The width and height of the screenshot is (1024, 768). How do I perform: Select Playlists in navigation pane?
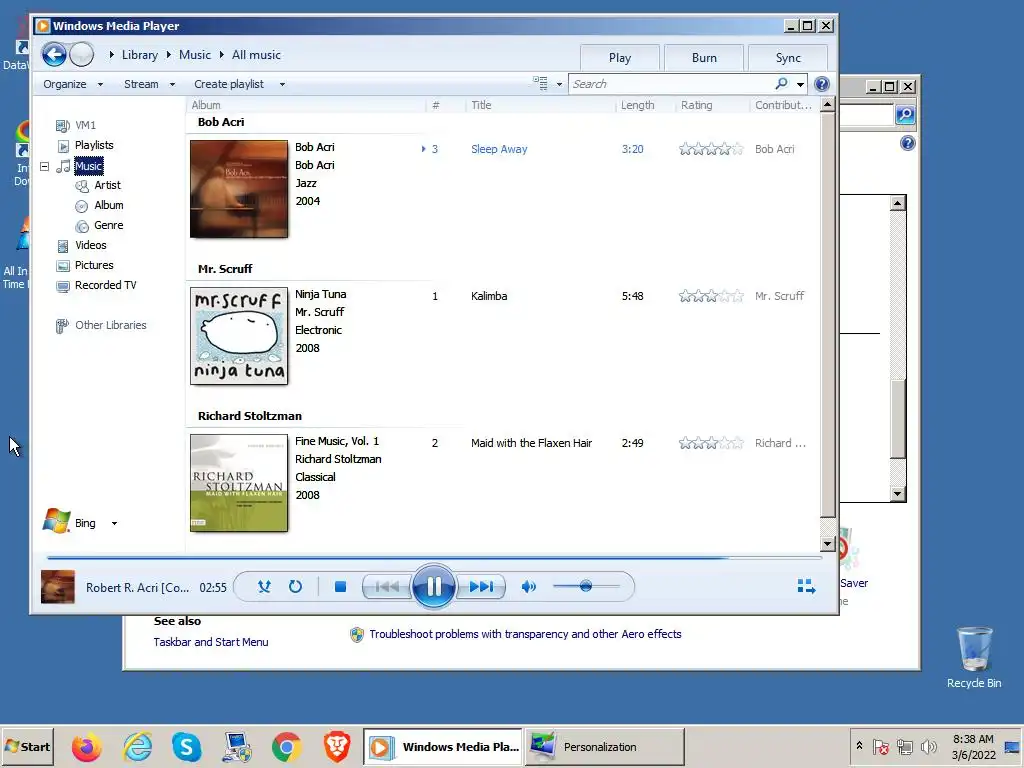click(94, 145)
